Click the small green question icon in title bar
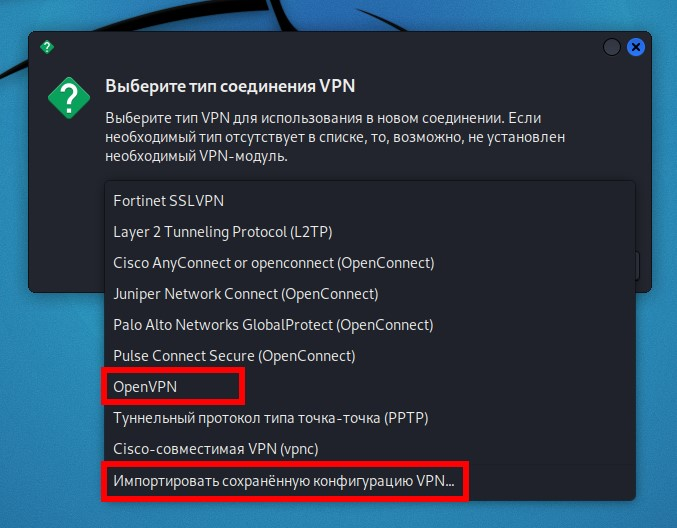This screenshot has height=528, width=677. [47, 47]
